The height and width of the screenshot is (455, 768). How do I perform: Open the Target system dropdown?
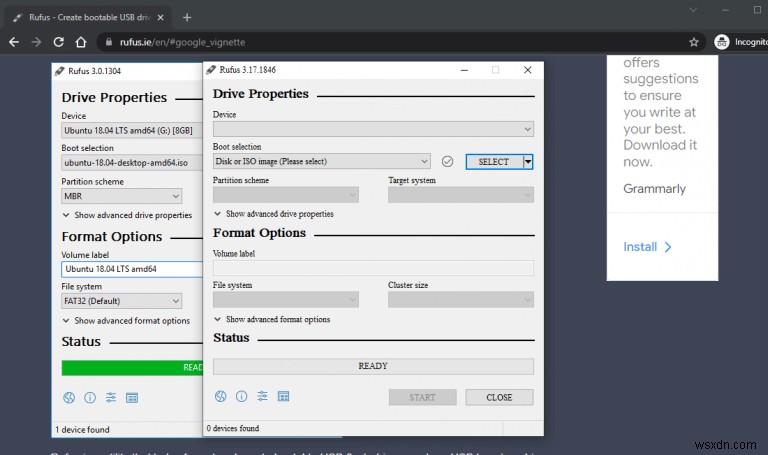[461, 195]
